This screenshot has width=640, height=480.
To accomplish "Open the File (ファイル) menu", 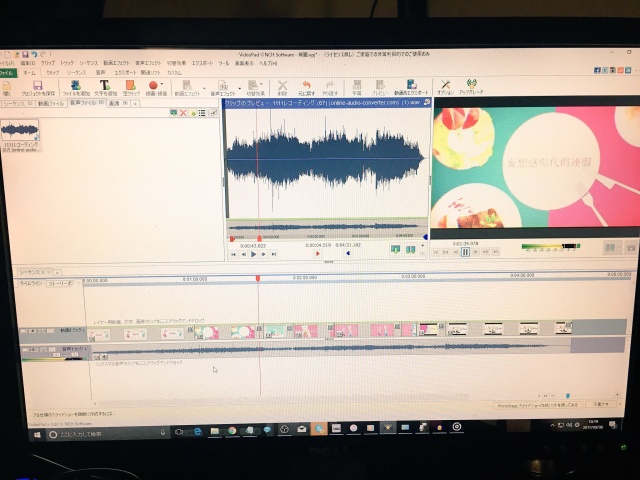I will 7,64.
